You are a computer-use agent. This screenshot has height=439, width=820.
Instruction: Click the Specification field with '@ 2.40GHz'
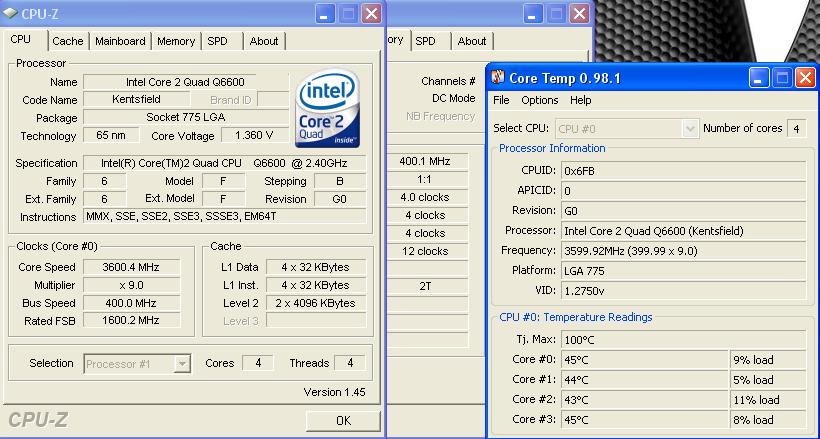coord(225,163)
